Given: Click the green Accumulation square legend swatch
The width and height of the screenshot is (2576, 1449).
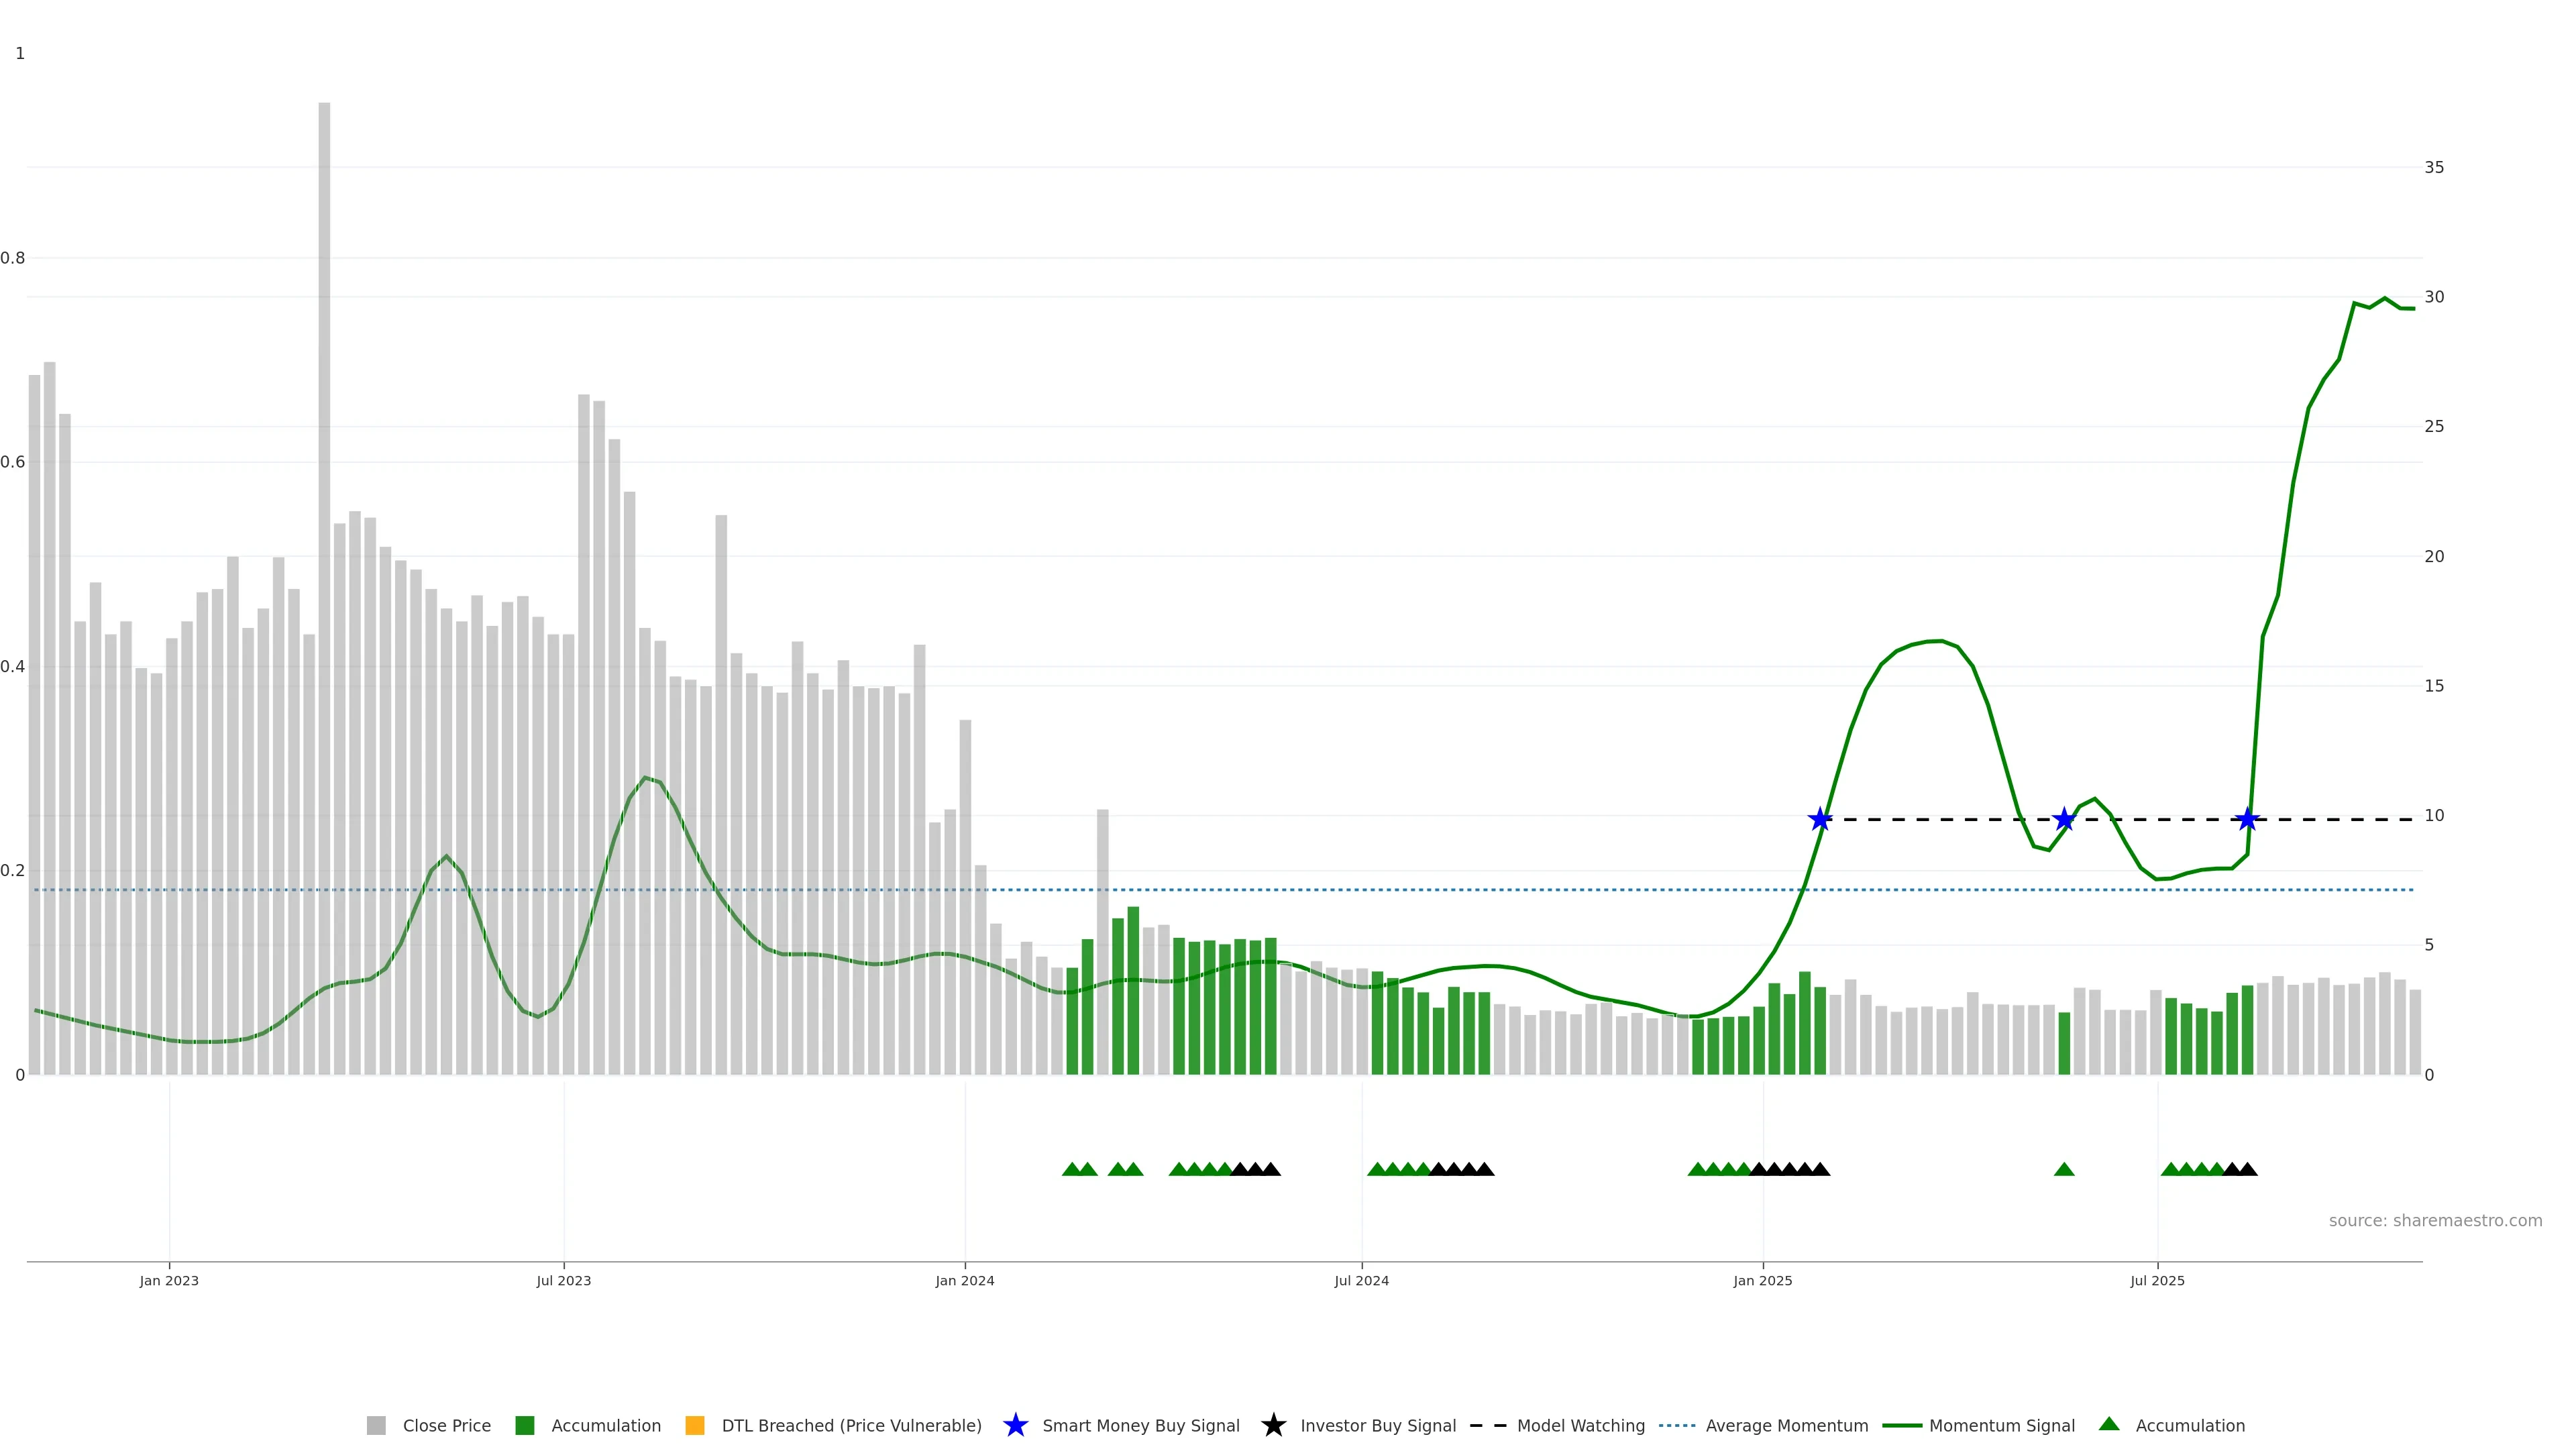Looking at the screenshot, I should click(x=524, y=1426).
